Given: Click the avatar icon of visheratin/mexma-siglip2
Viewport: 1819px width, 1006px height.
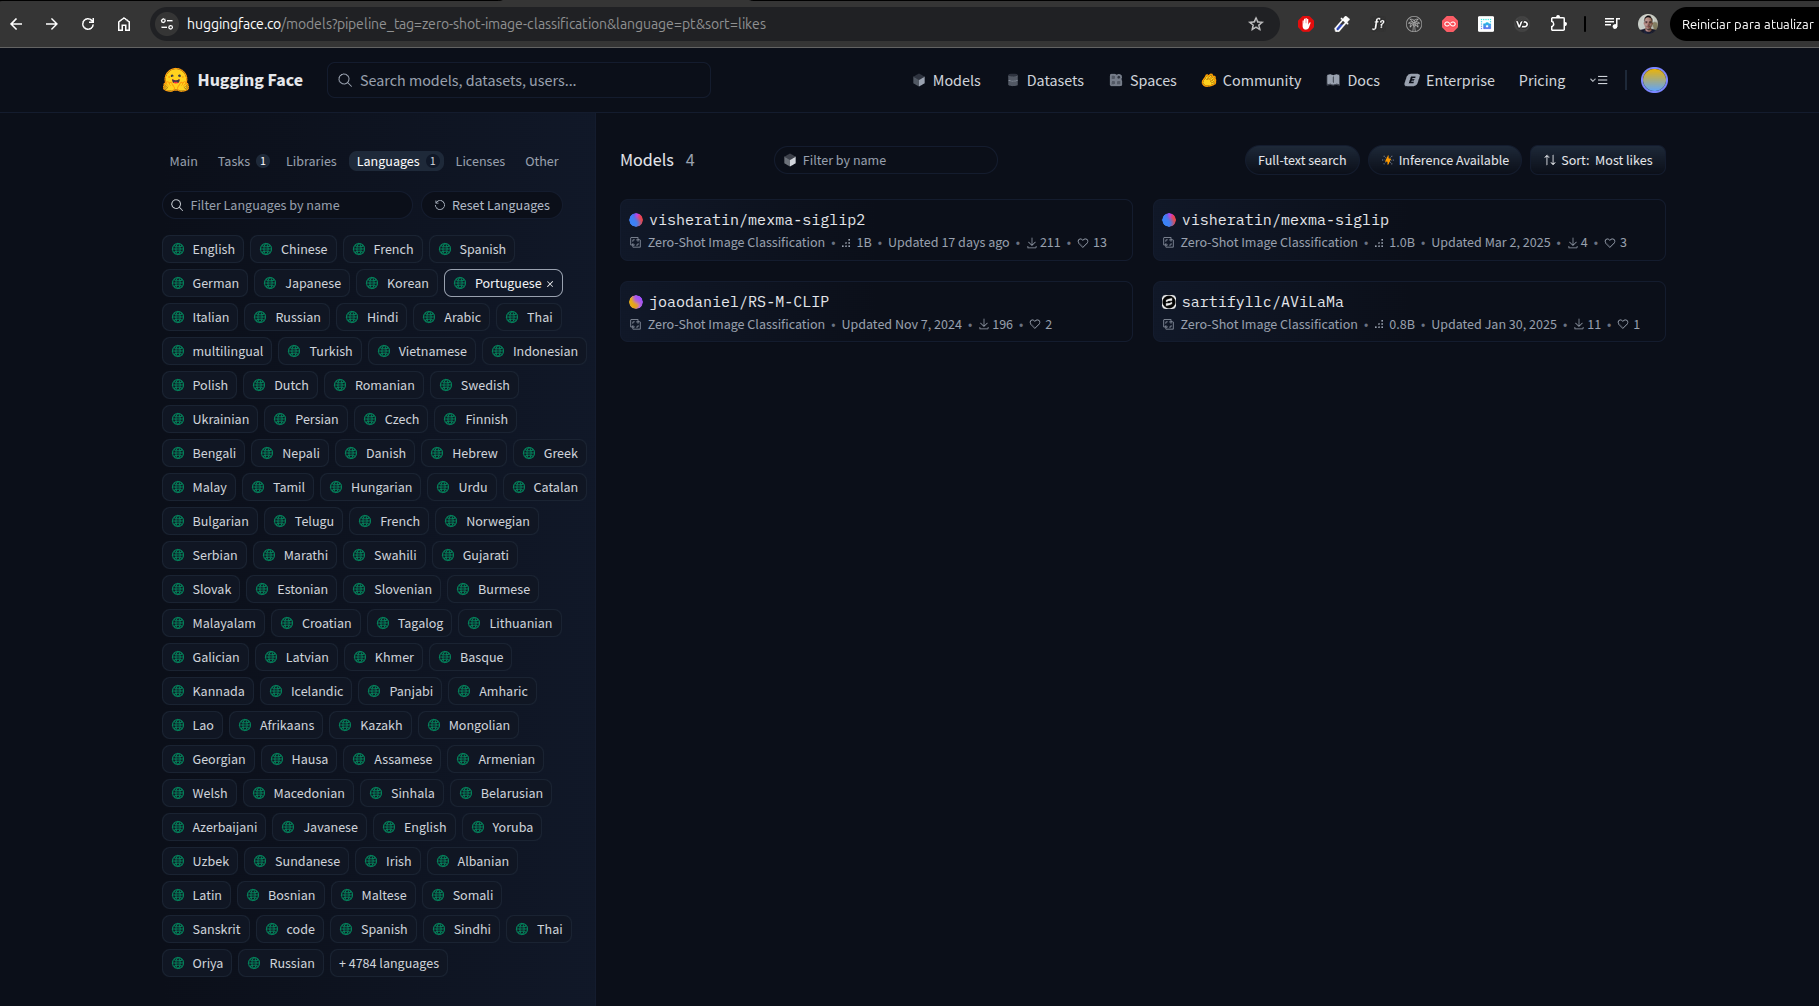Looking at the screenshot, I should pyautogui.click(x=636, y=220).
